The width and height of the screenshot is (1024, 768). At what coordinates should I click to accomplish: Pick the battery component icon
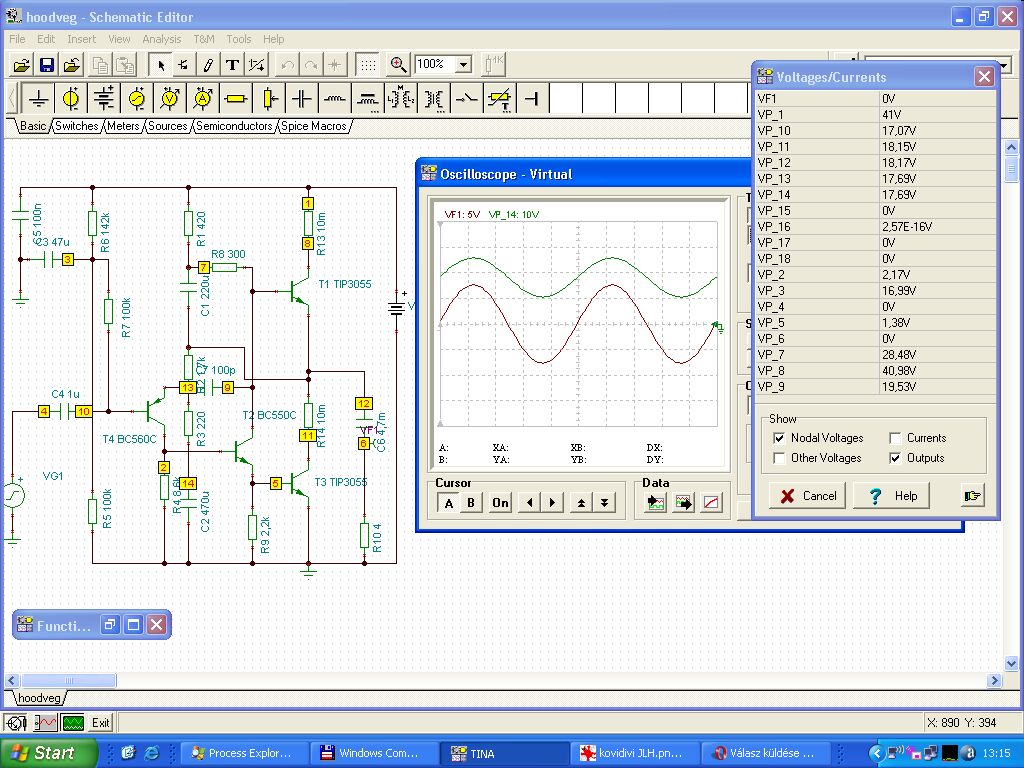104,99
